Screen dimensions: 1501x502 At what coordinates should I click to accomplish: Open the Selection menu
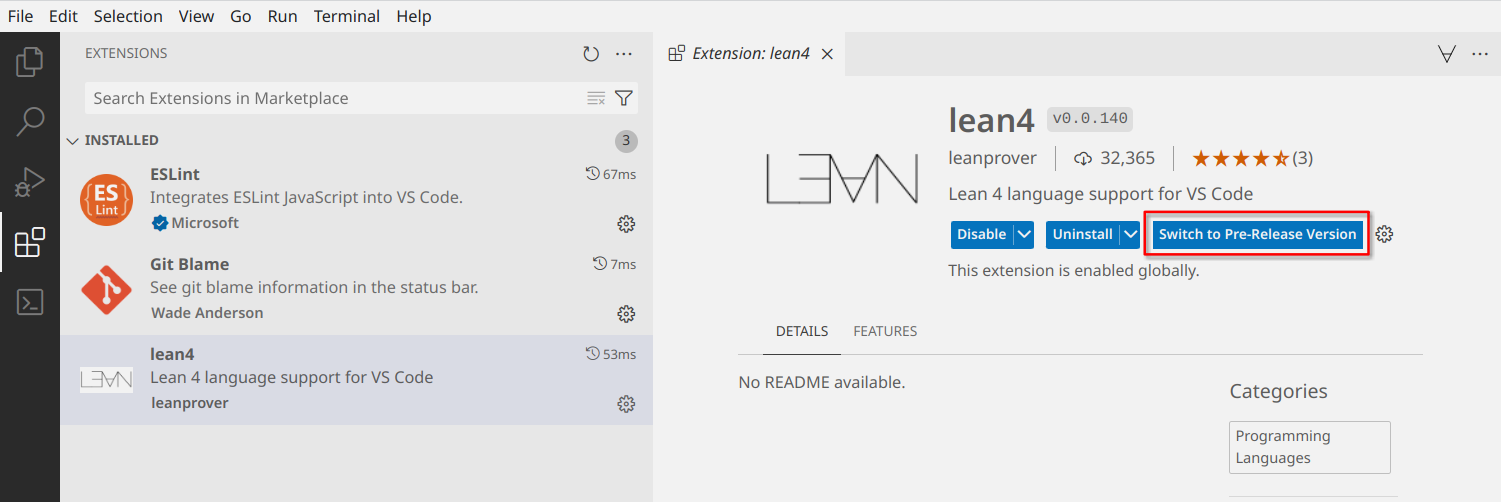128,16
